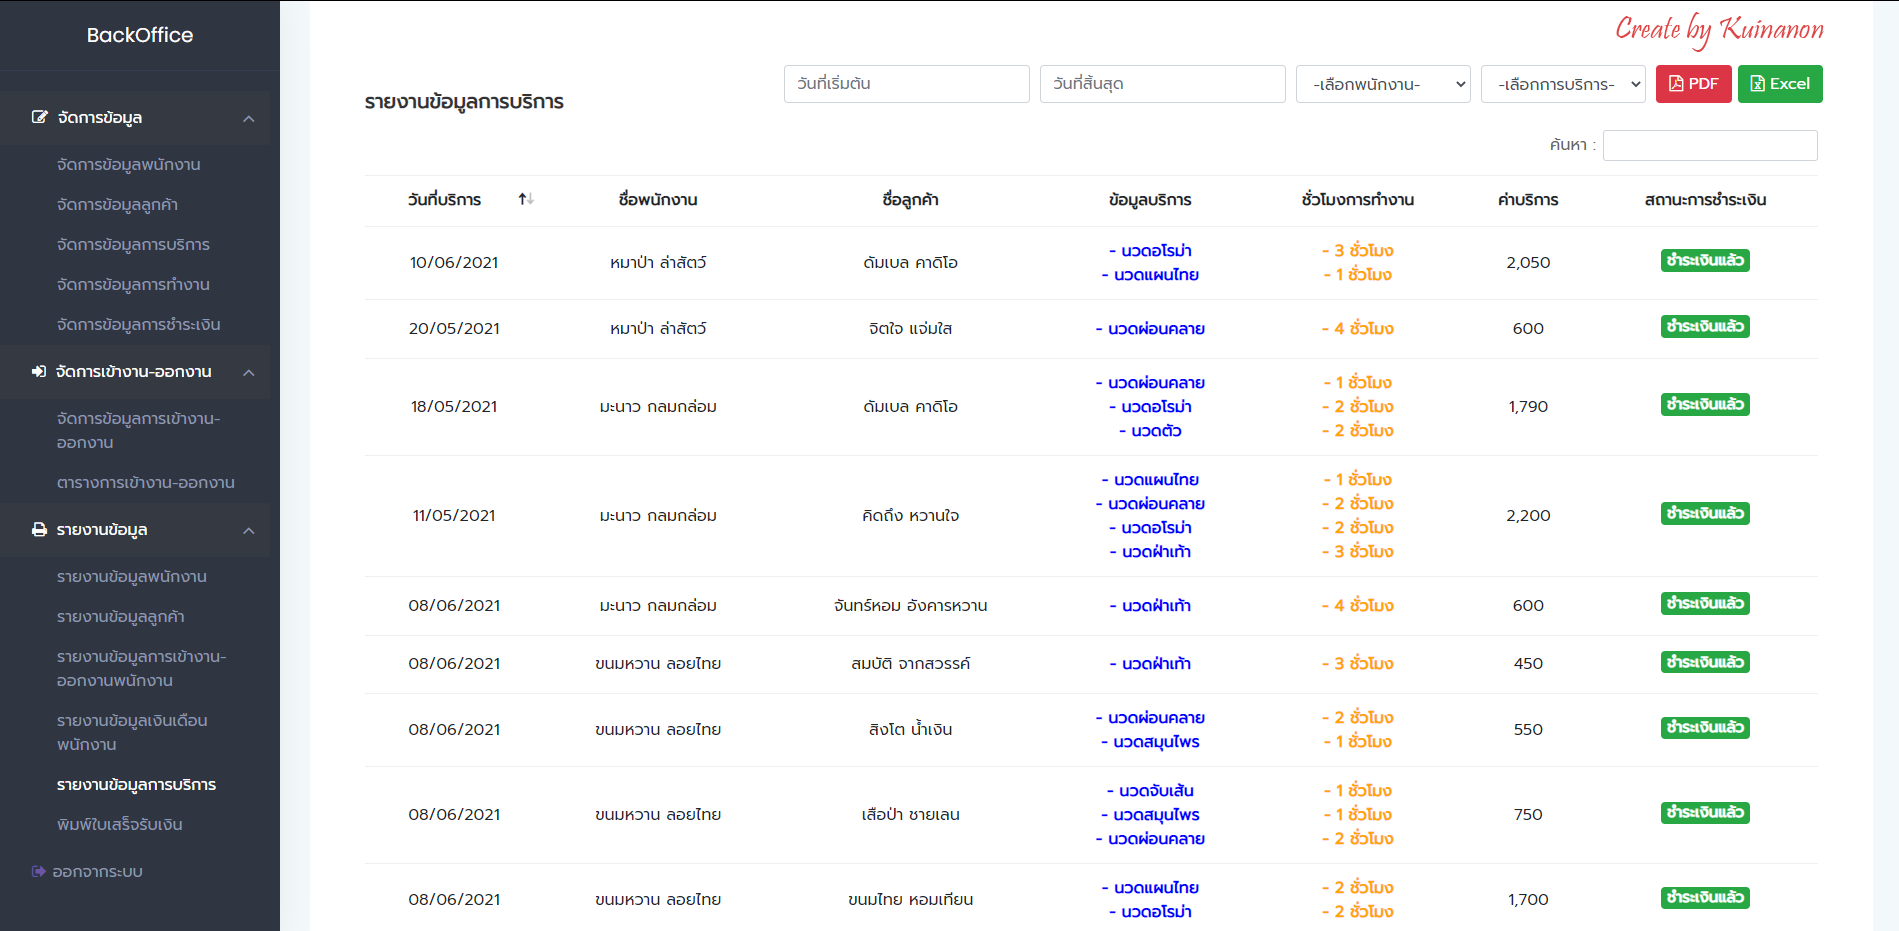Open the -เลือกการบริการ- service dropdown
The image size is (1899, 931).
pos(1563,84)
